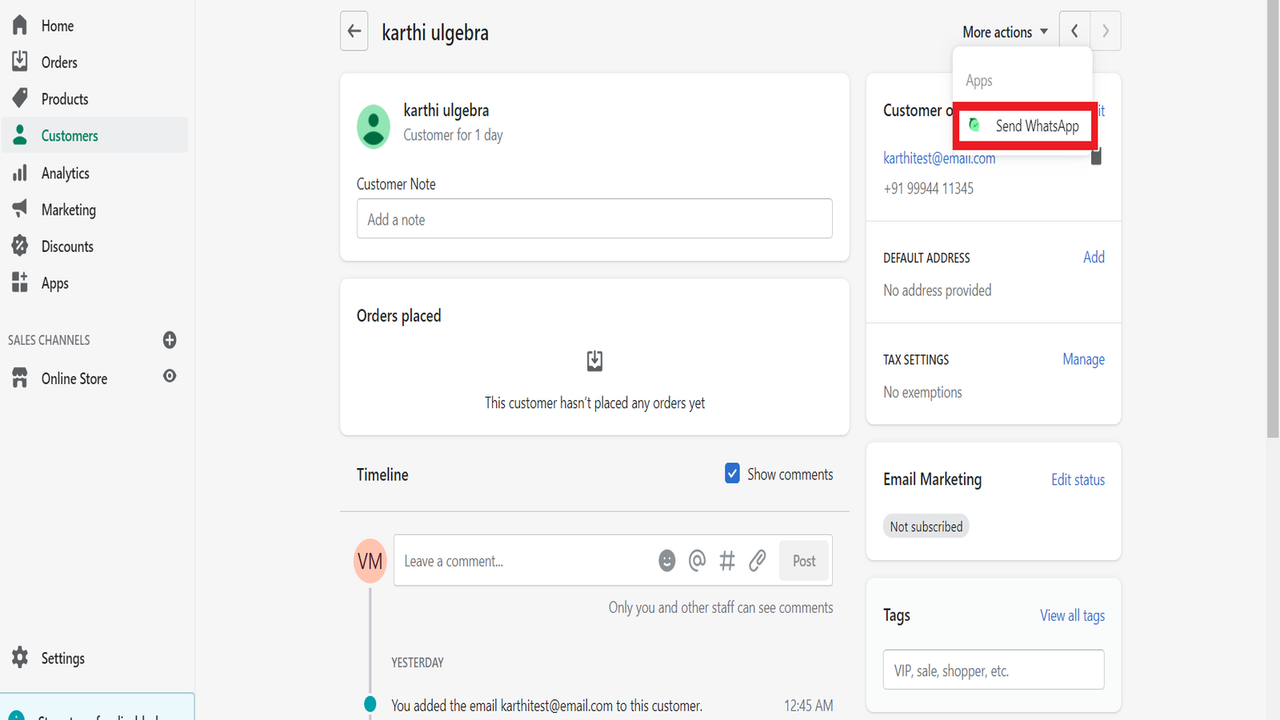View Online Store using eye icon
This screenshot has width=1280, height=720.
point(169,377)
